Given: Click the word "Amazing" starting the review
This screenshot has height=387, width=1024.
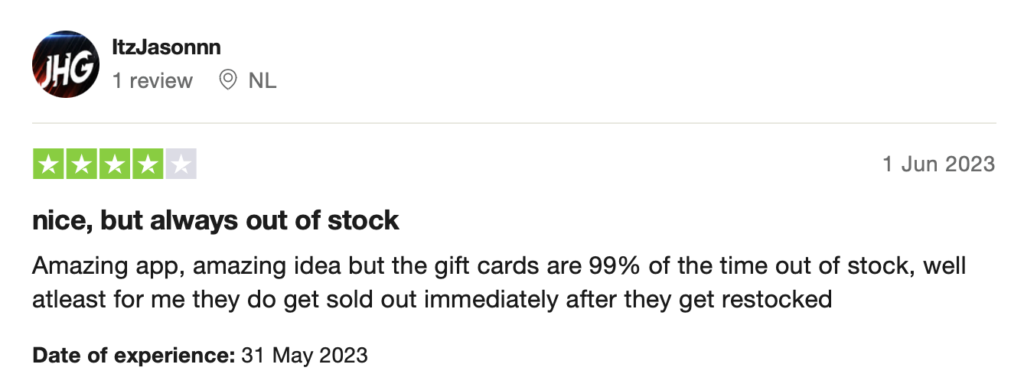Looking at the screenshot, I should click(x=72, y=266).
